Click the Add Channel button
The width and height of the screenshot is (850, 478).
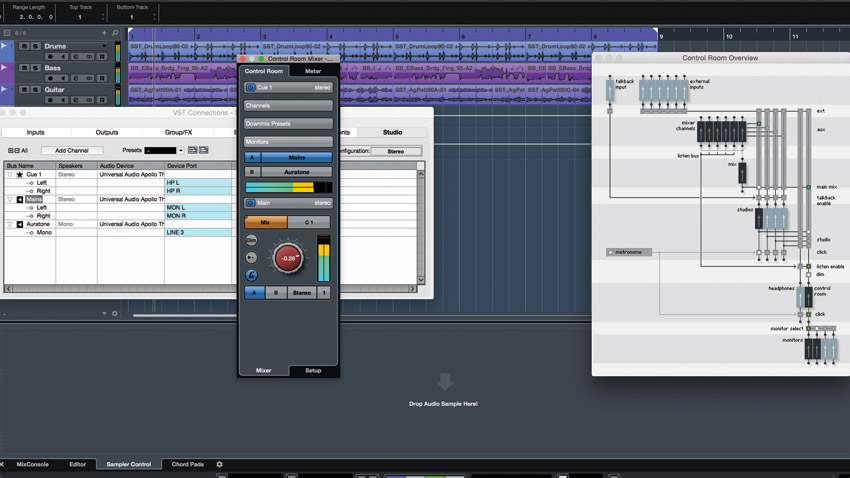pyautogui.click(x=72, y=151)
